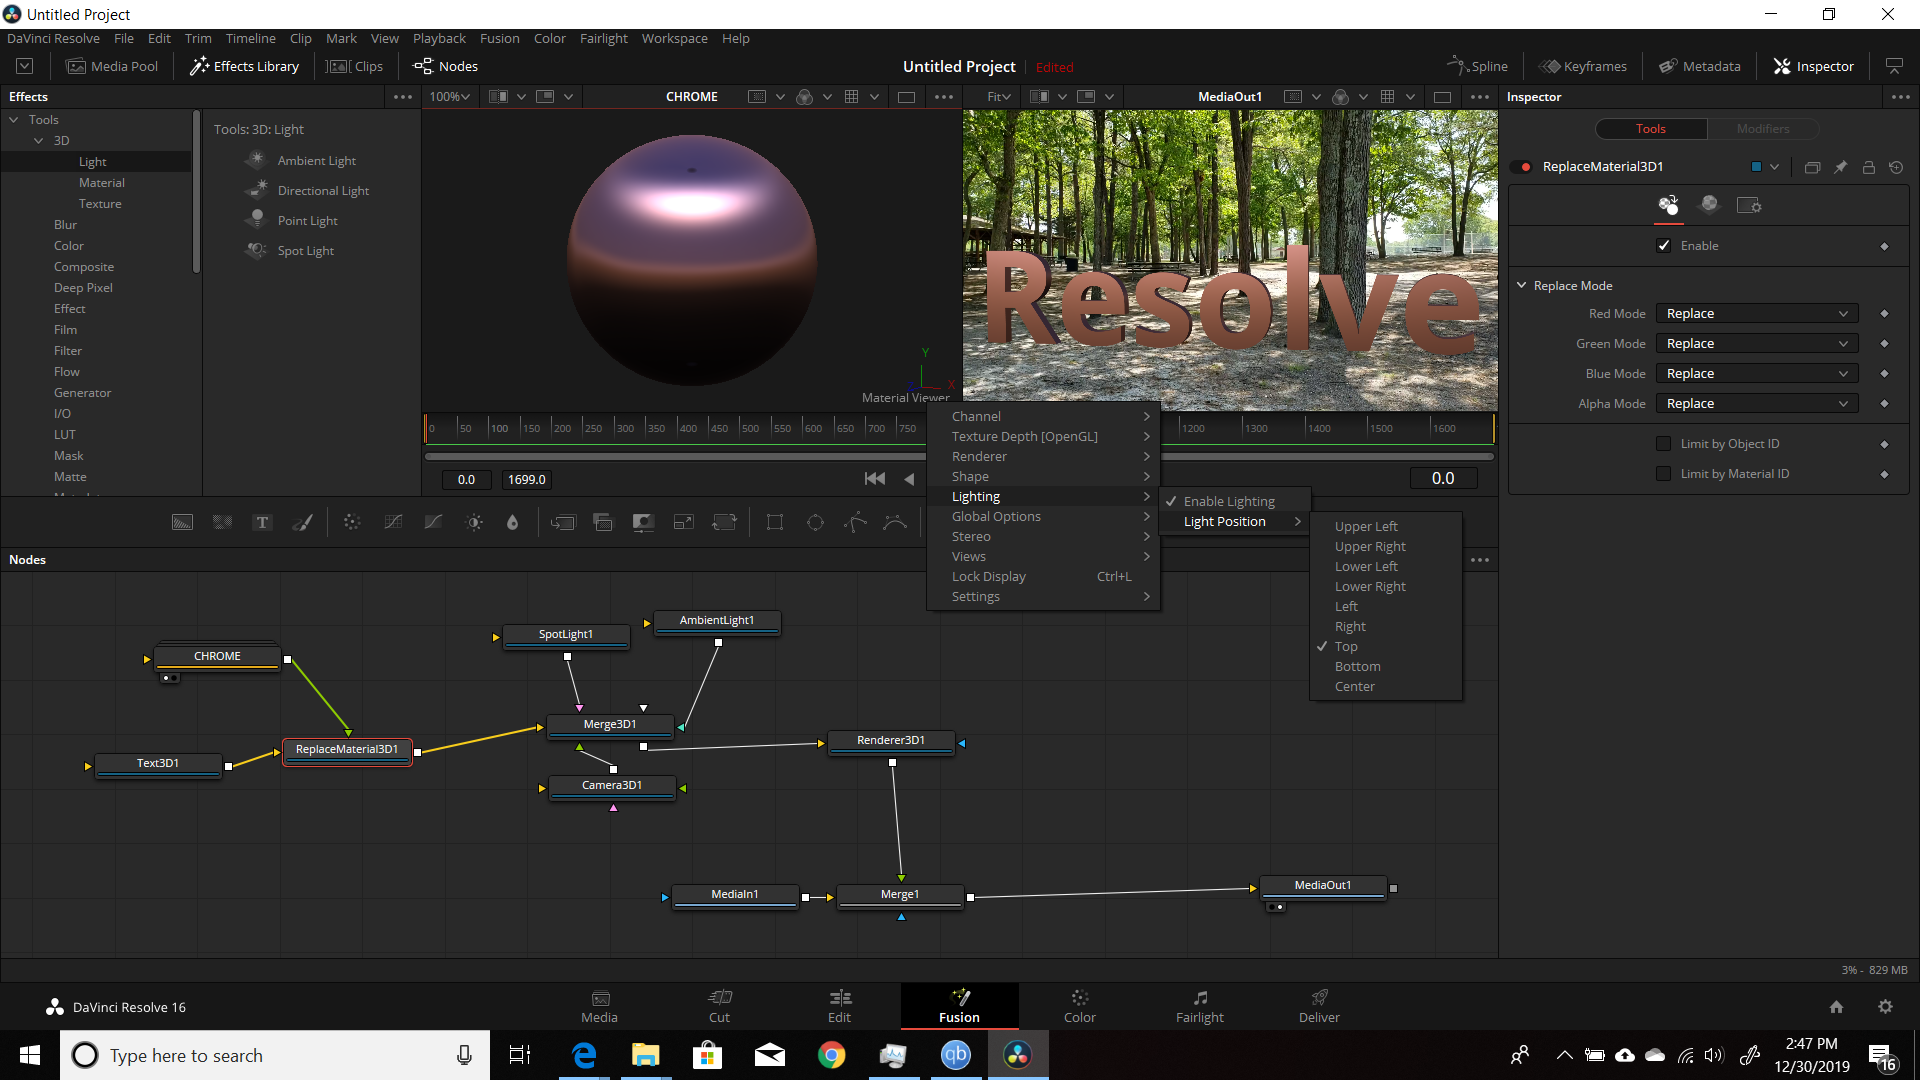Open the Fusion menu in menu bar
Screen dimensions: 1920x1080
click(499, 39)
